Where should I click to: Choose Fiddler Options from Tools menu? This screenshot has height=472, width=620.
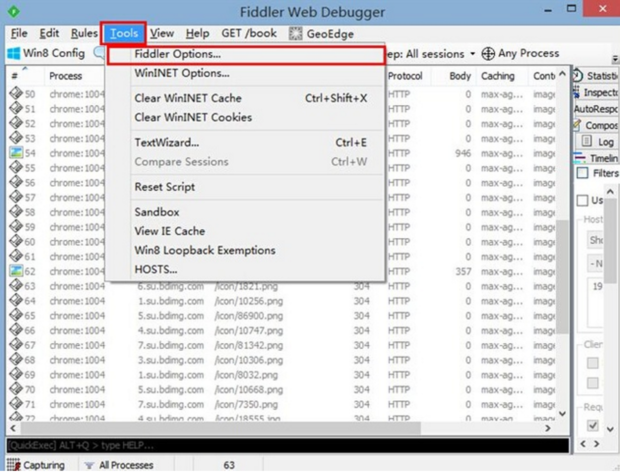click(178, 54)
